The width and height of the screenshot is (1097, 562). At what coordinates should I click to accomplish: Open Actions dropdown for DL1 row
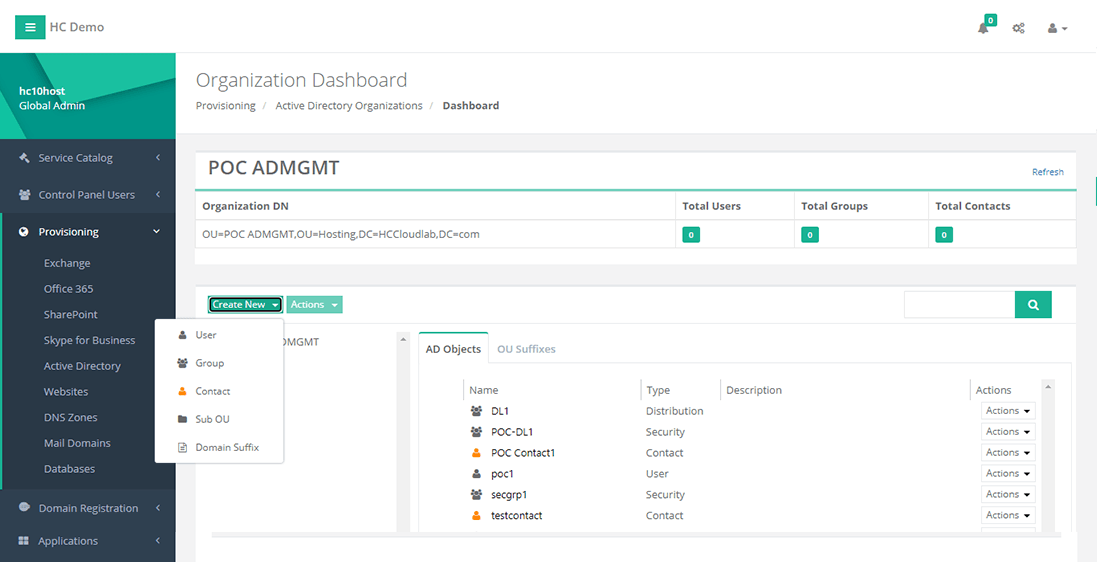pyautogui.click(x=1008, y=411)
